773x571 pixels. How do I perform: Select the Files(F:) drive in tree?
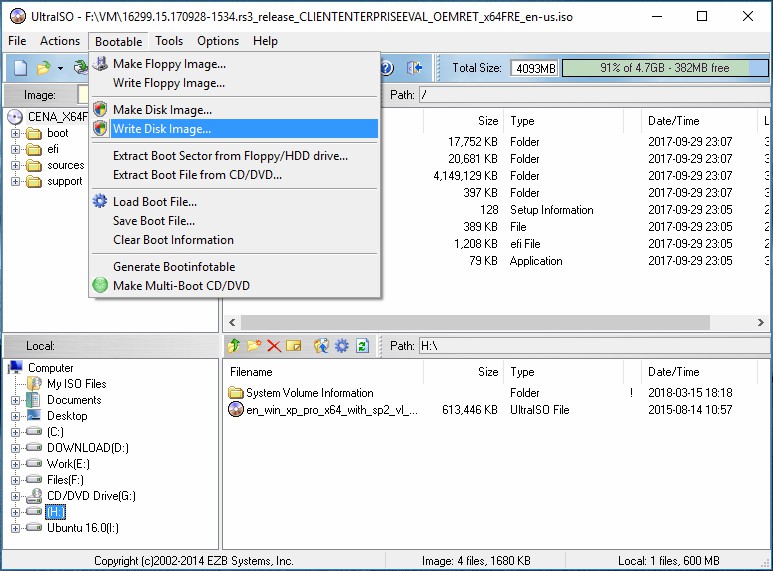coord(65,480)
